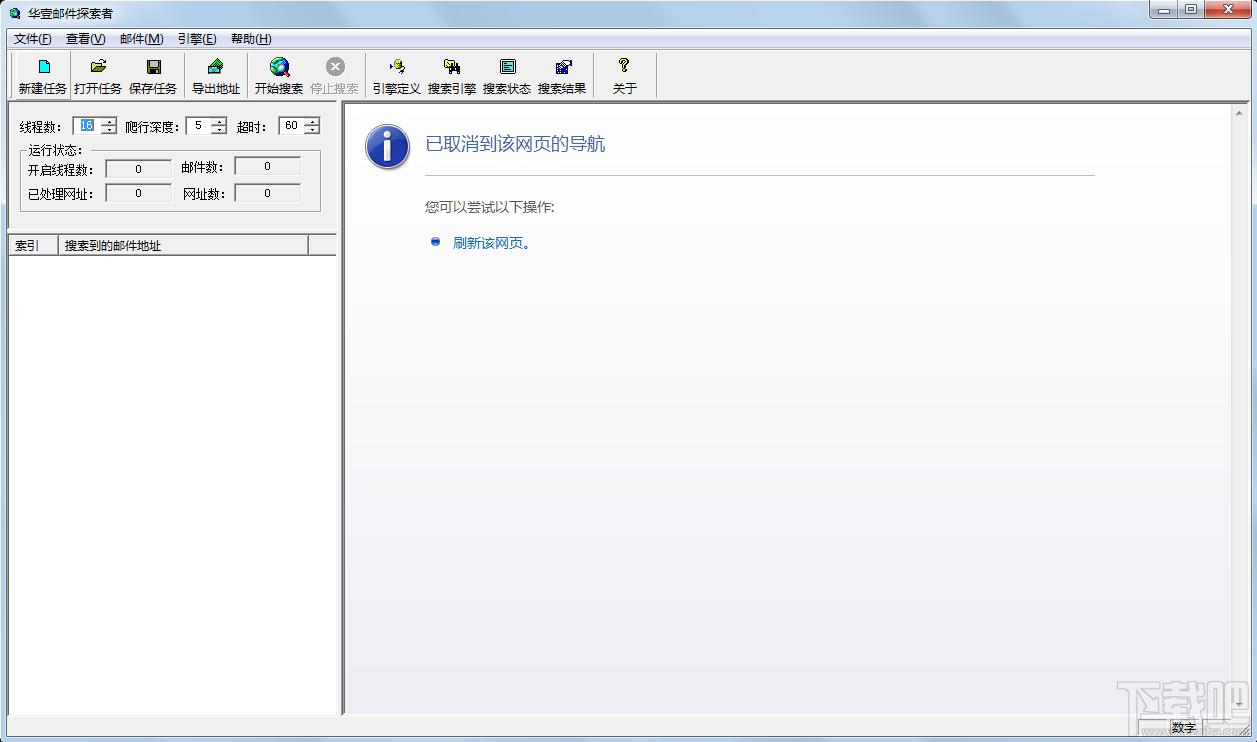Open the 邮件(M) menu

point(141,39)
